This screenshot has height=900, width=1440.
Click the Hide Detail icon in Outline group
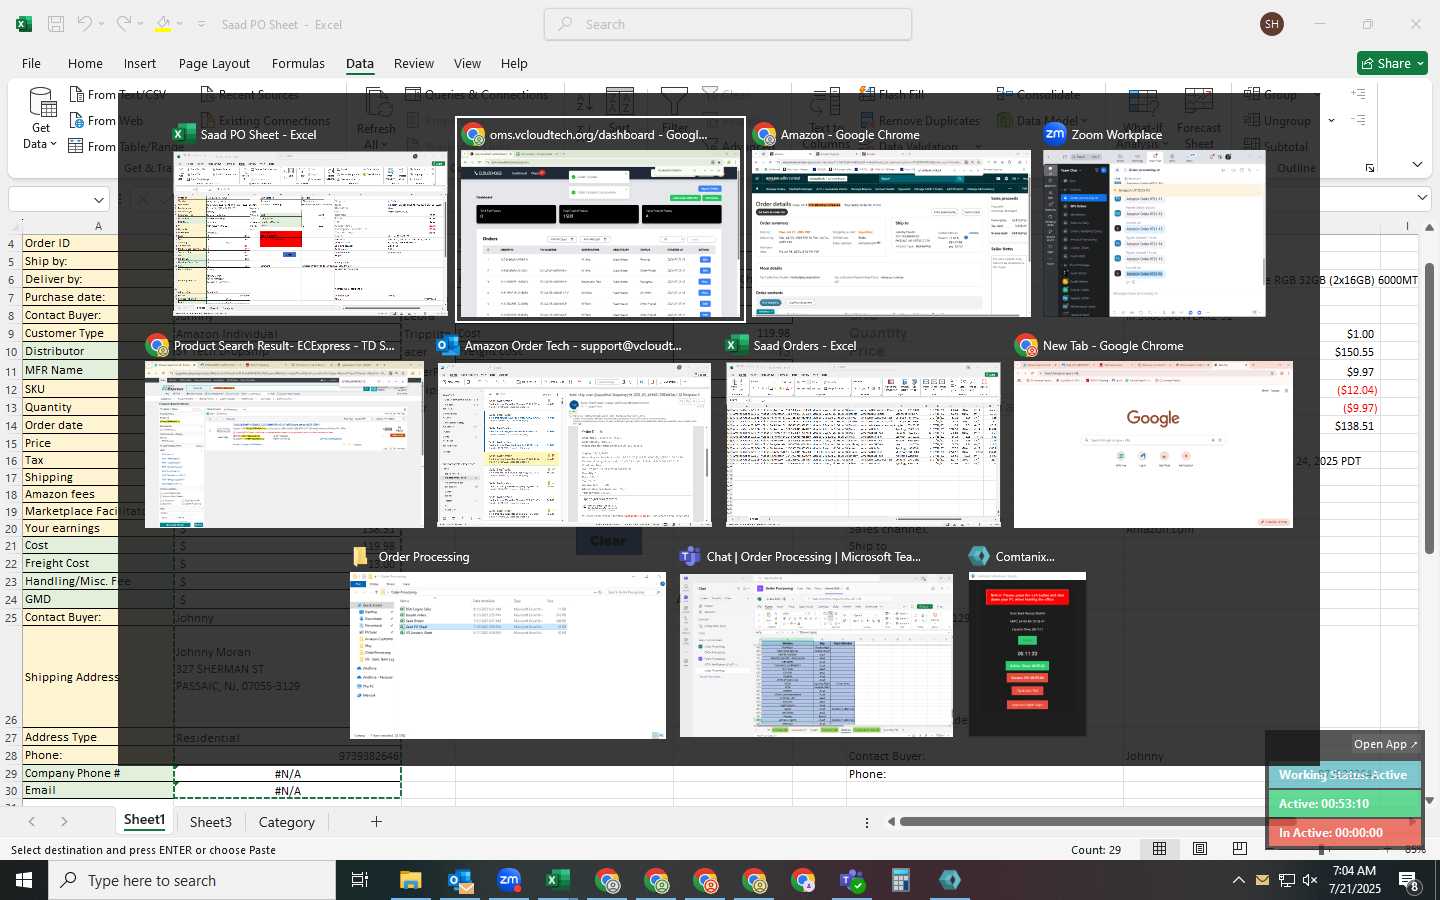[1358, 120]
